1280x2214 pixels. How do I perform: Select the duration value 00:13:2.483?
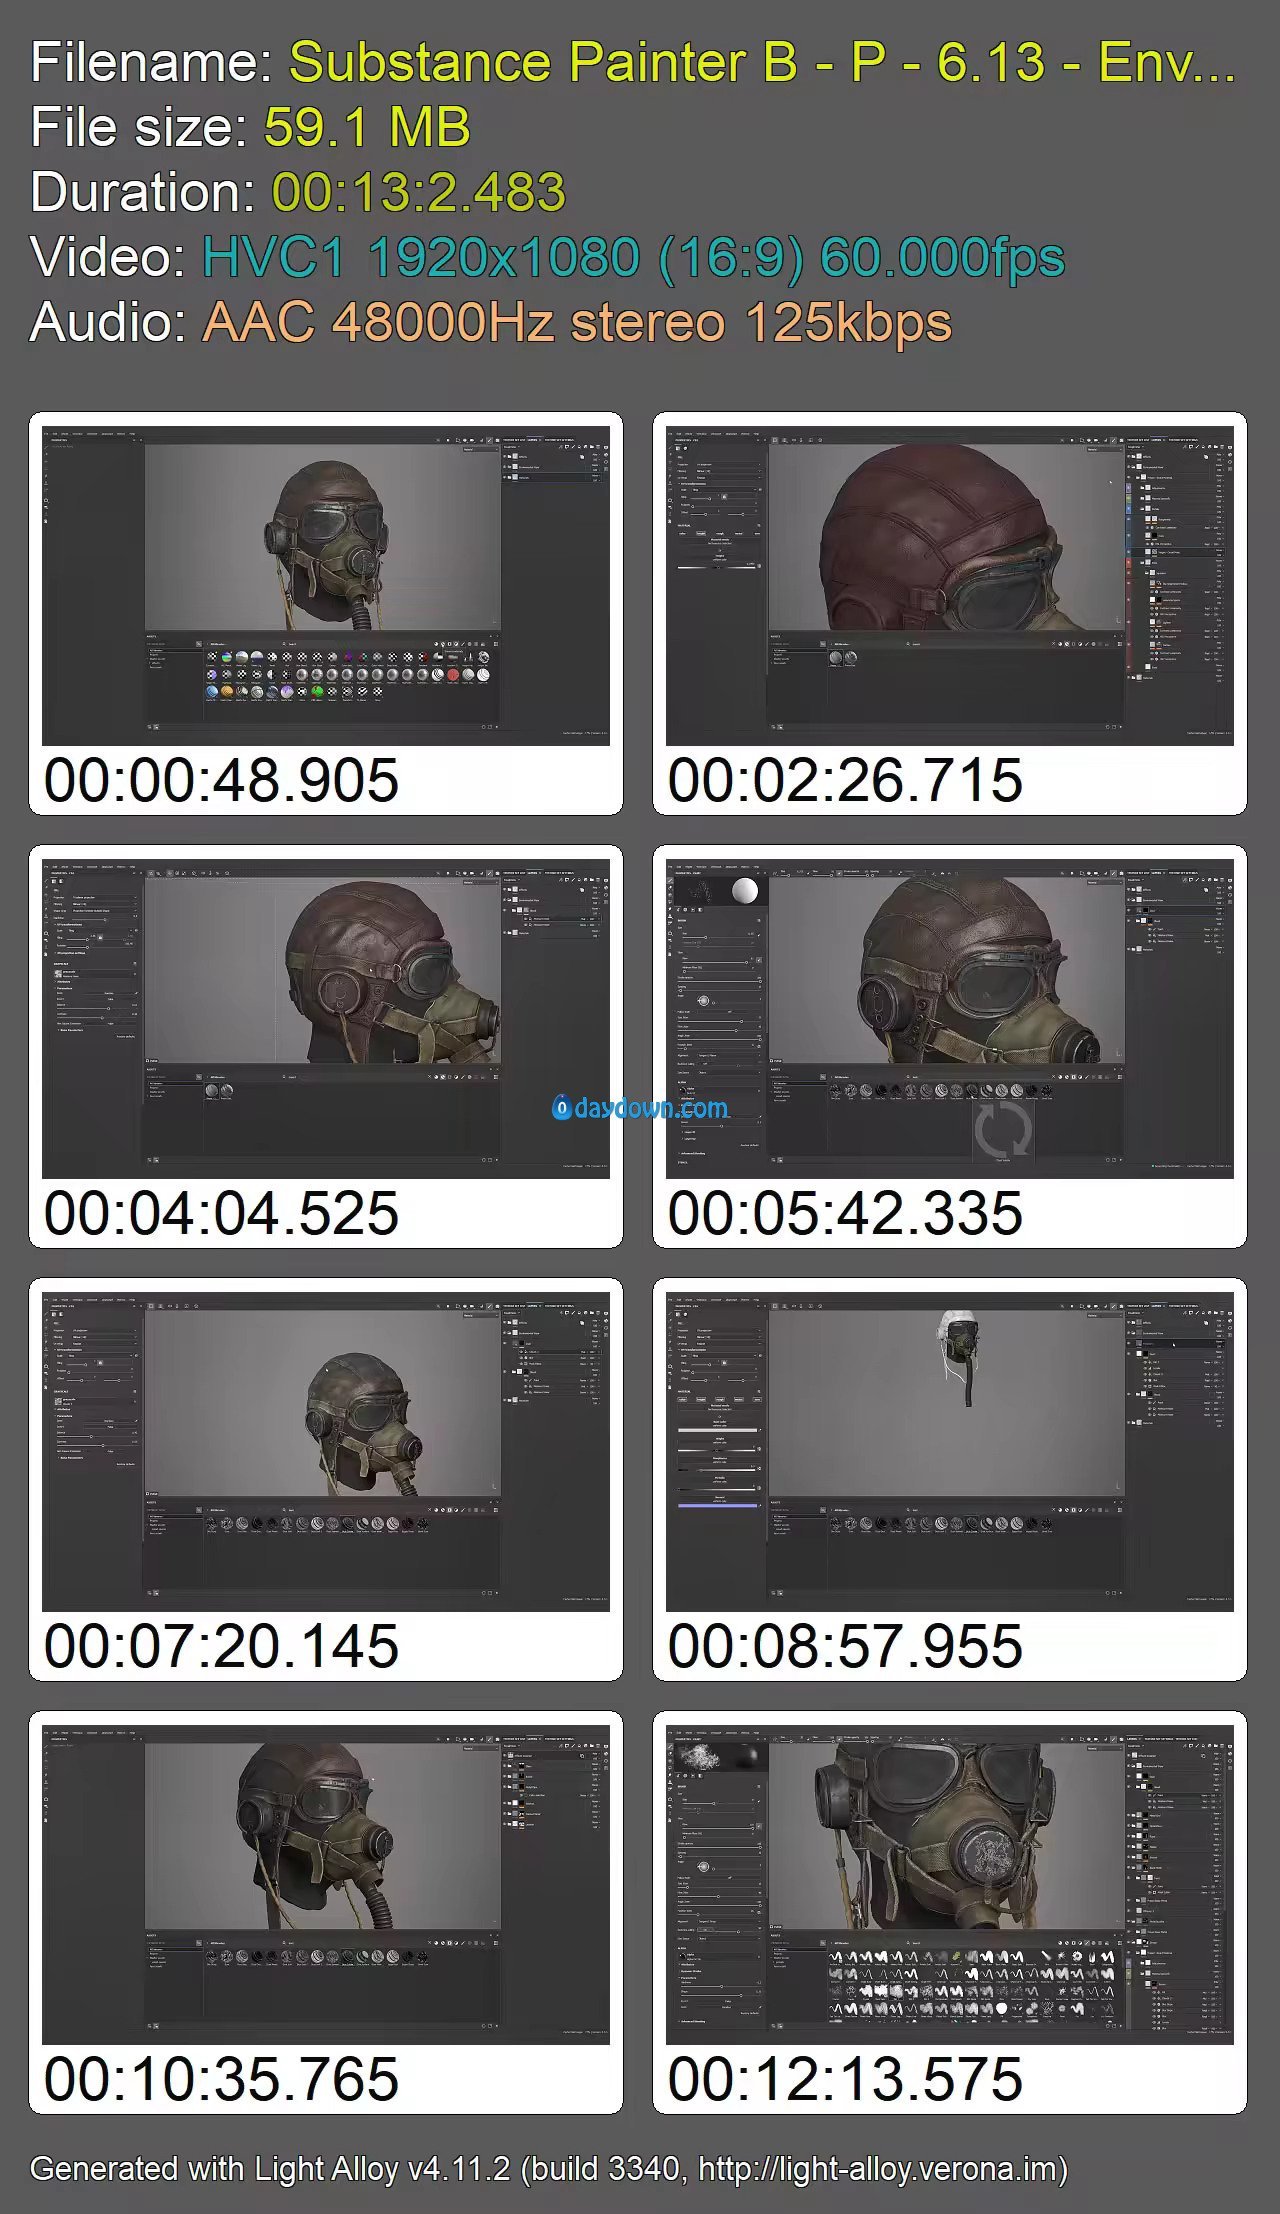click(x=419, y=192)
